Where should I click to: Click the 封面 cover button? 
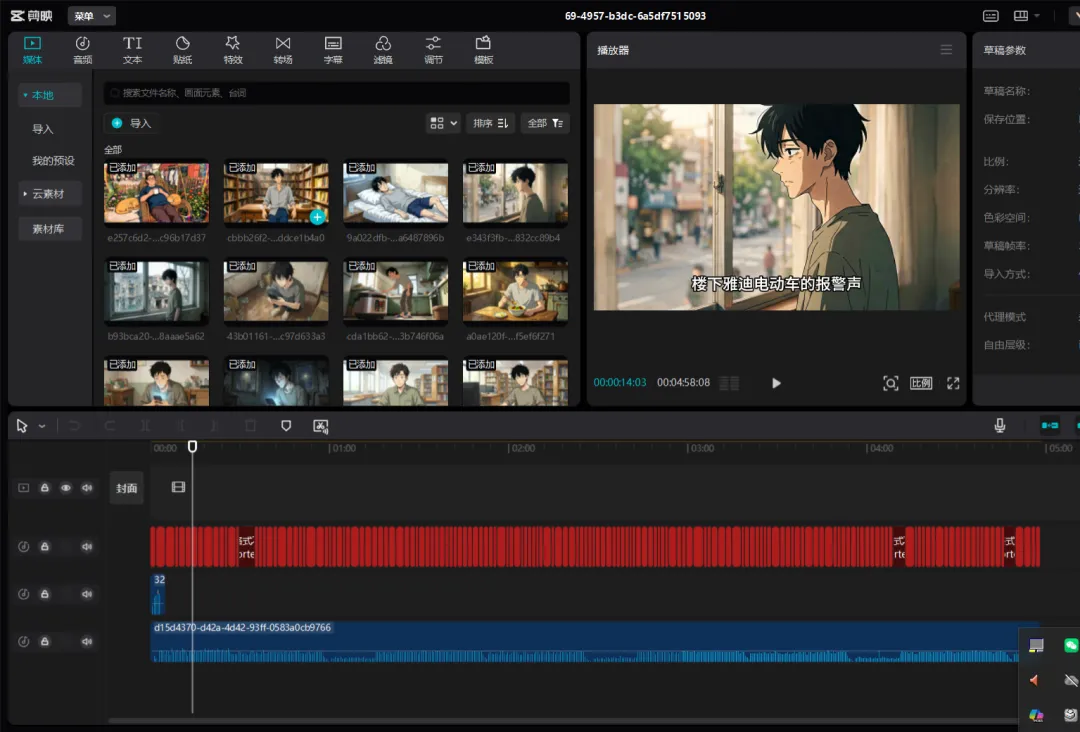126,488
